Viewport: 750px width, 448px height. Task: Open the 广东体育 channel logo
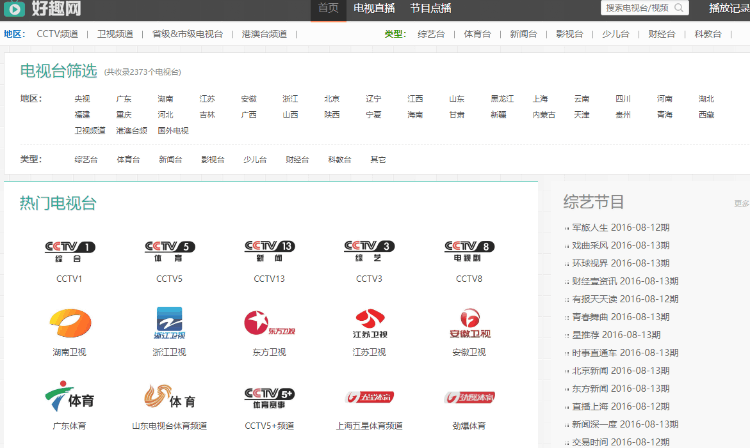tap(70, 397)
